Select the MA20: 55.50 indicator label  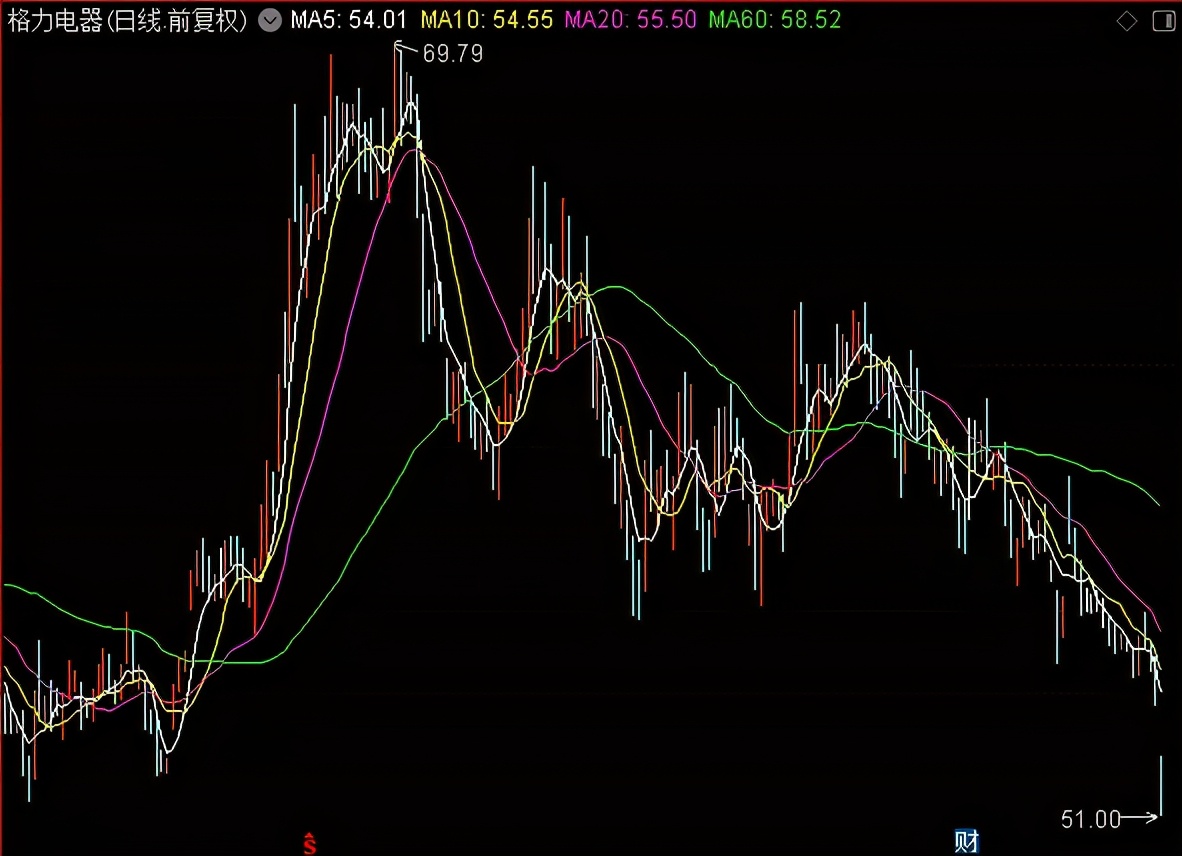click(x=631, y=20)
